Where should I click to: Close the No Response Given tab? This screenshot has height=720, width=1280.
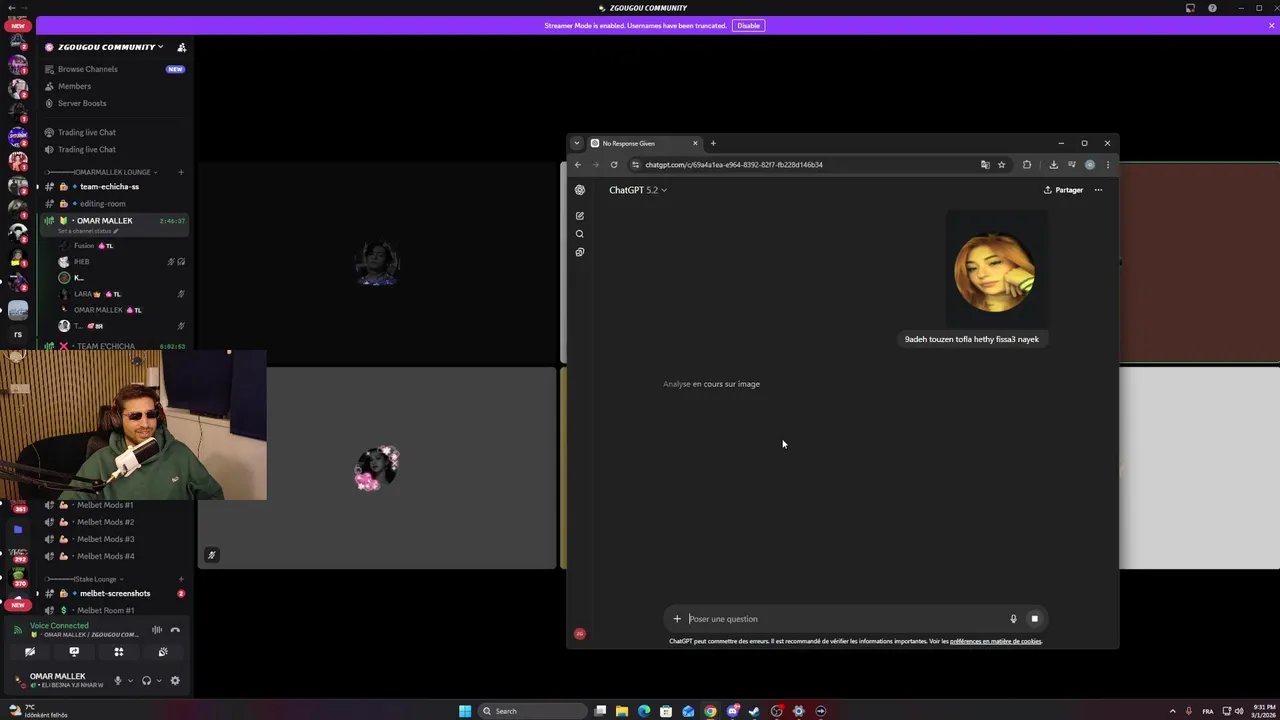pyautogui.click(x=695, y=143)
